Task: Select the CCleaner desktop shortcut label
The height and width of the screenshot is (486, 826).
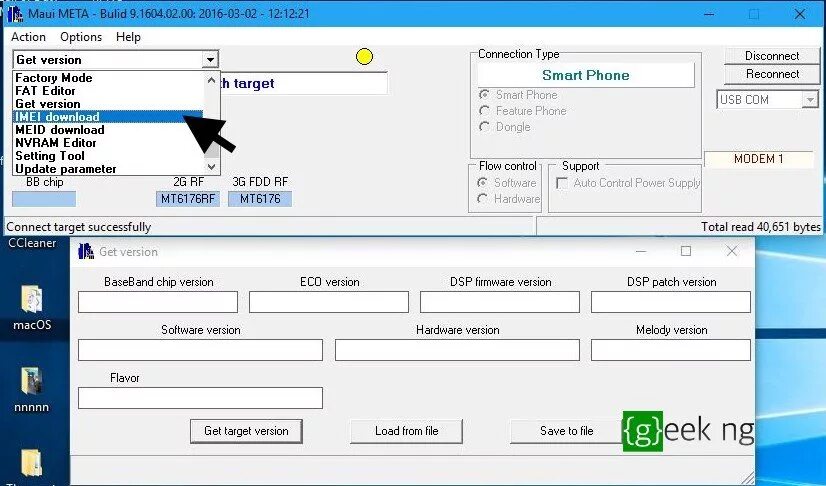Action: click(32, 243)
